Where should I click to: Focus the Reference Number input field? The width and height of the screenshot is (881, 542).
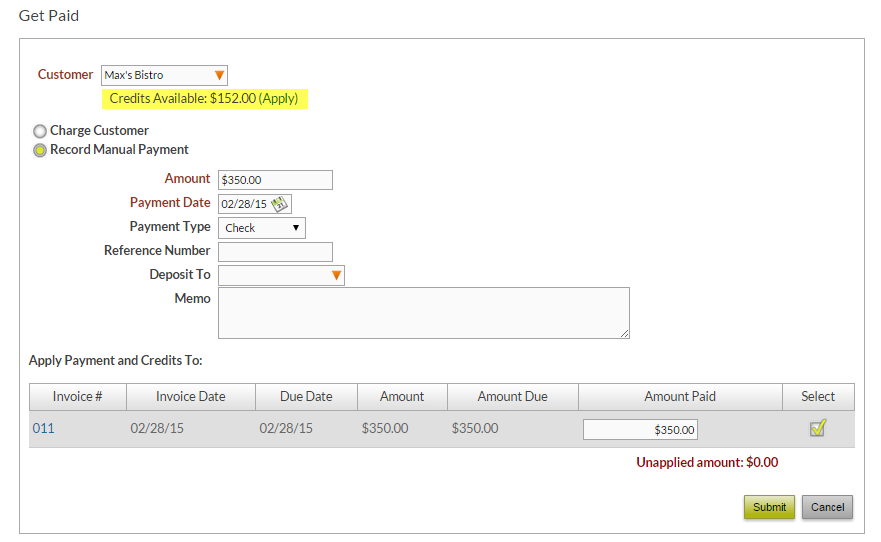click(275, 252)
